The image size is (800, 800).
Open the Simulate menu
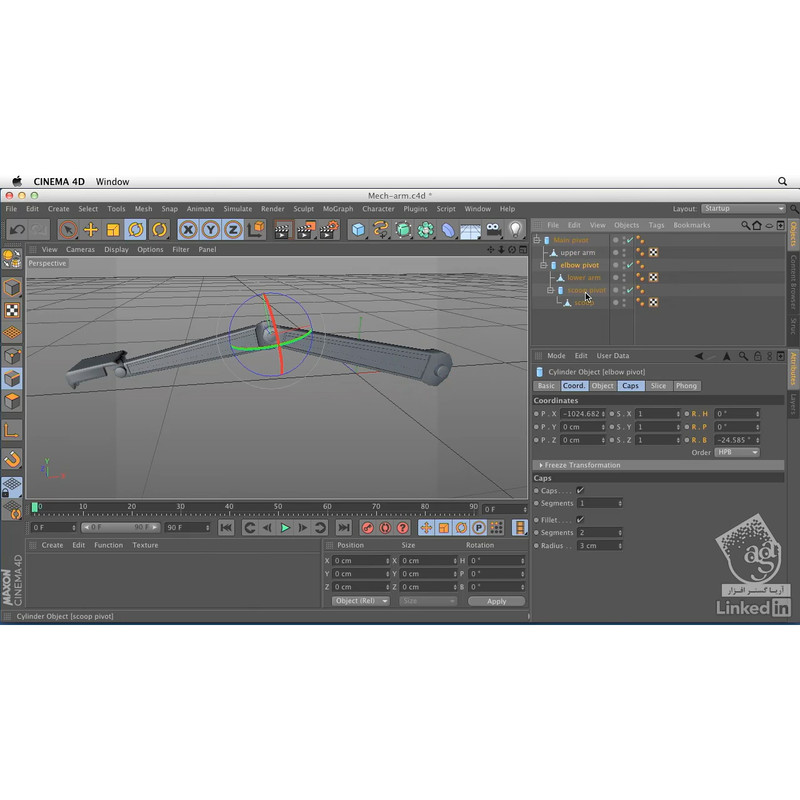coord(238,209)
